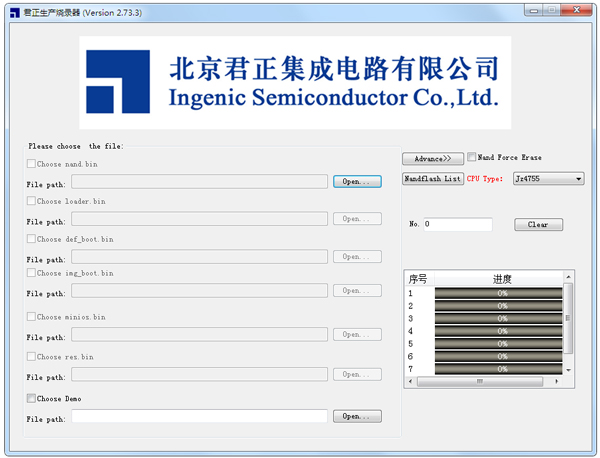This screenshot has height=458, width=600.
Task: Tick the Choose img_boot.bin checkbox
Action: (x=31, y=273)
